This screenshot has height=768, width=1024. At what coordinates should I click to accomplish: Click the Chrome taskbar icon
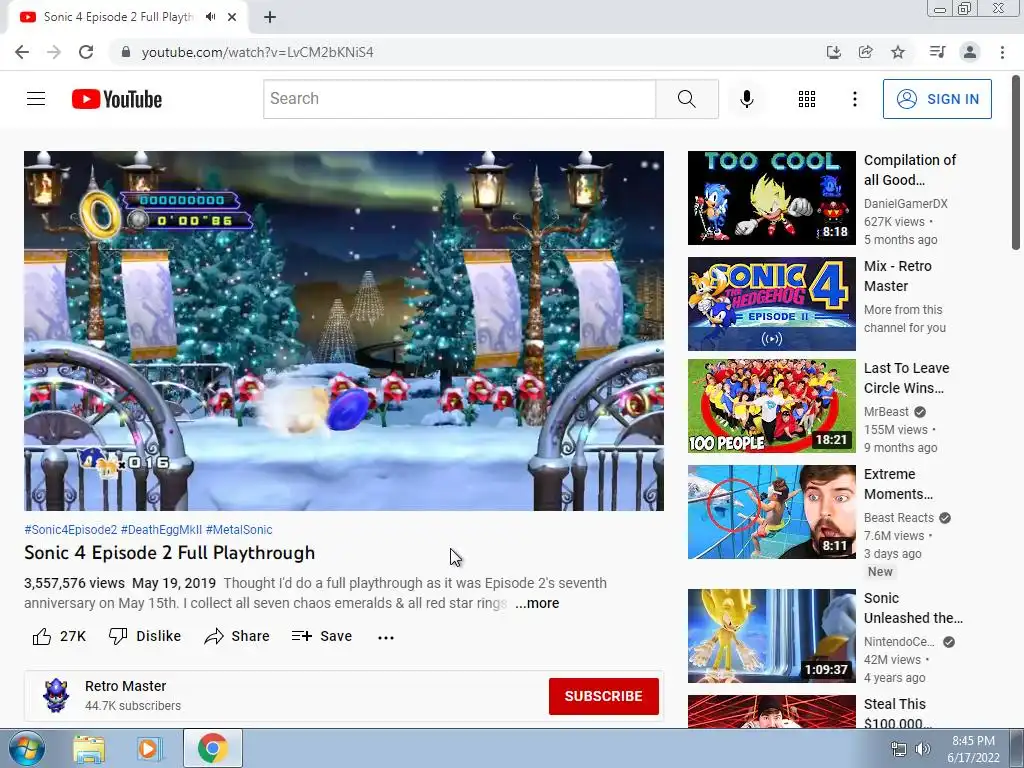click(212, 748)
